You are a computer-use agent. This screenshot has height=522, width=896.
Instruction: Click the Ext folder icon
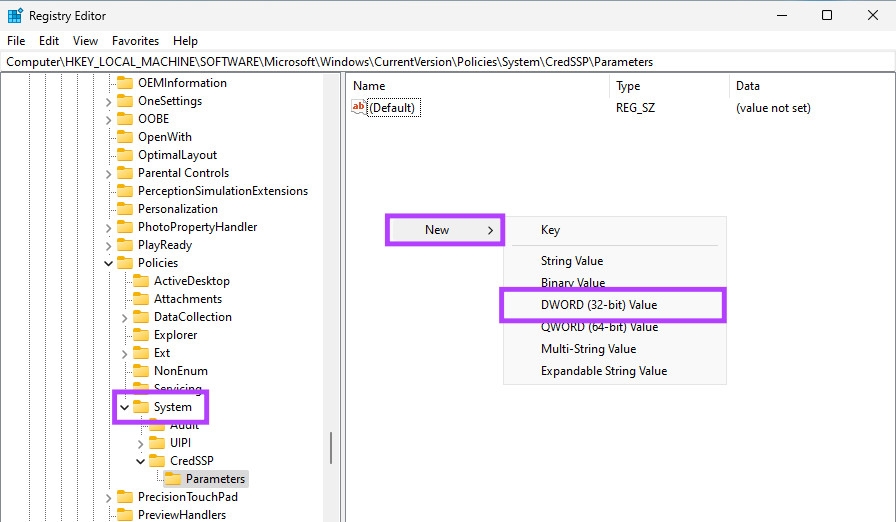(x=141, y=353)
